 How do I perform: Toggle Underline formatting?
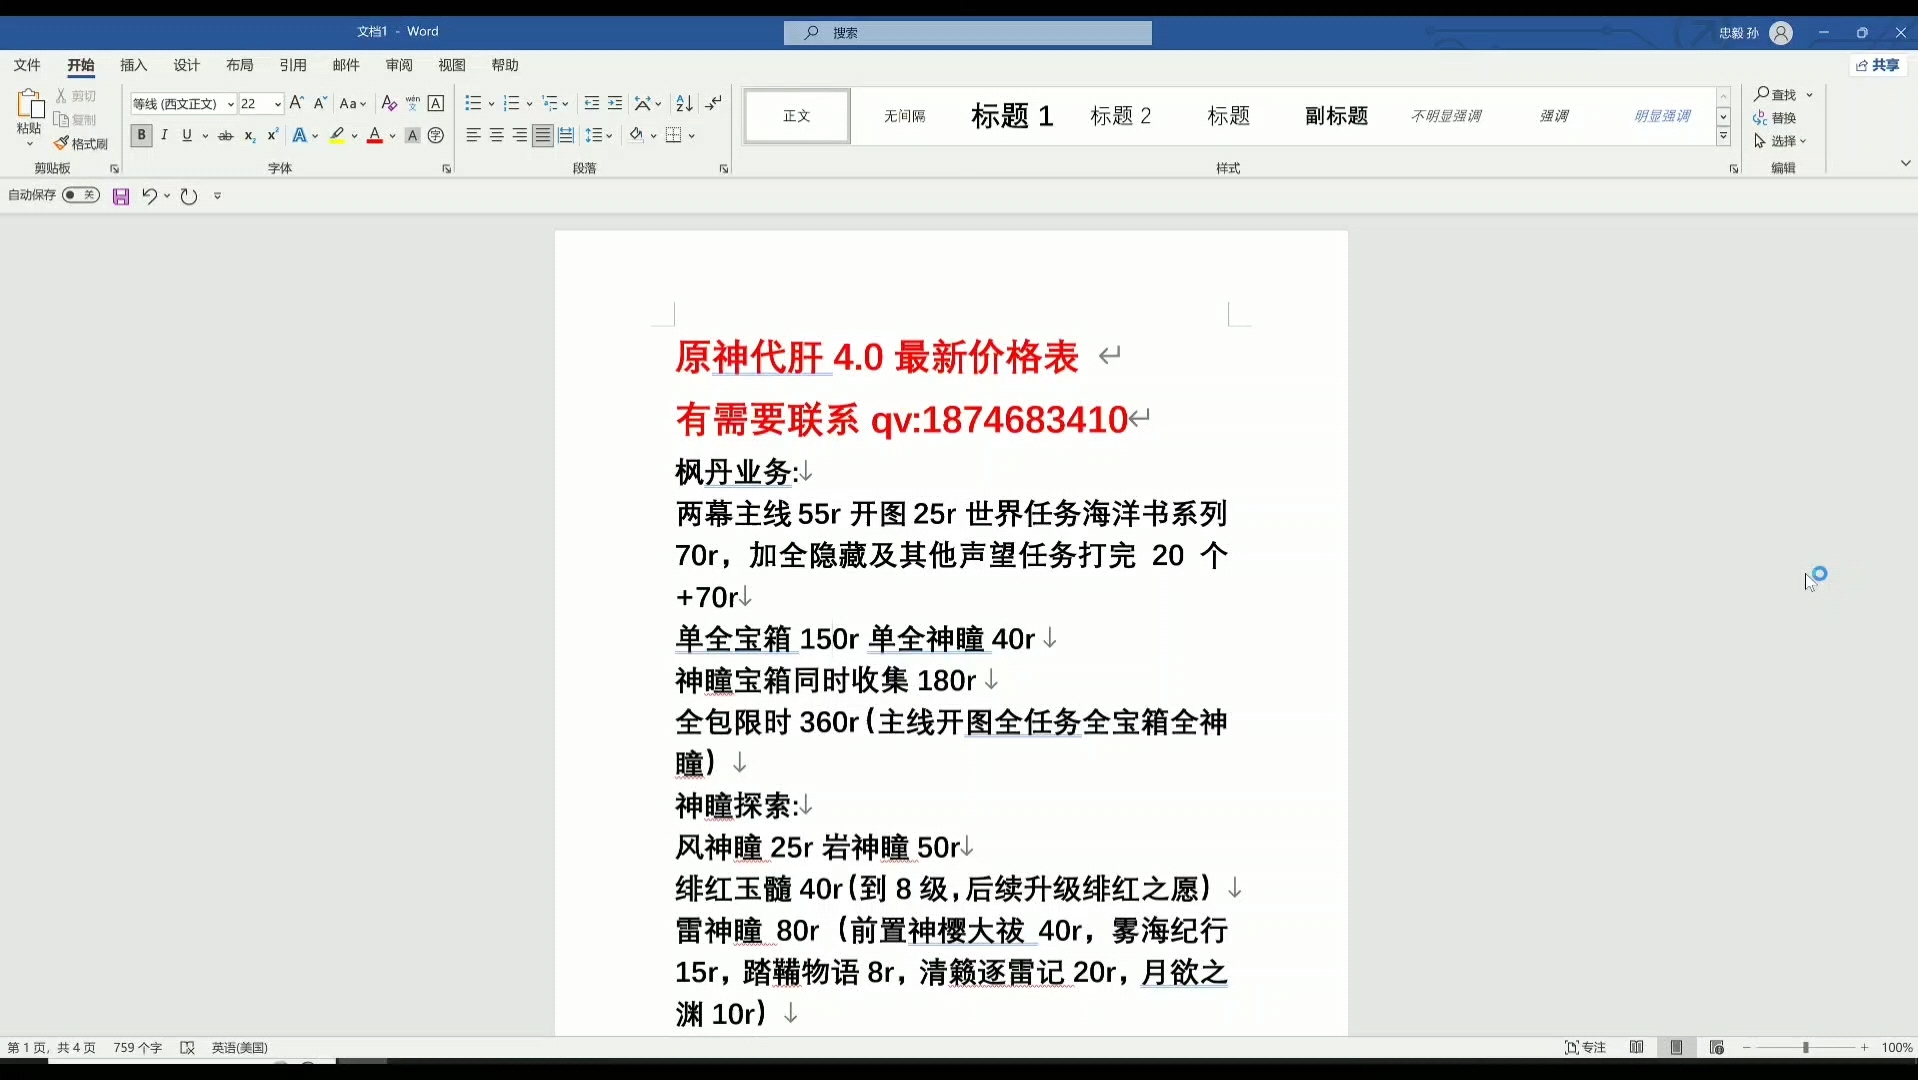coord(187,135)
